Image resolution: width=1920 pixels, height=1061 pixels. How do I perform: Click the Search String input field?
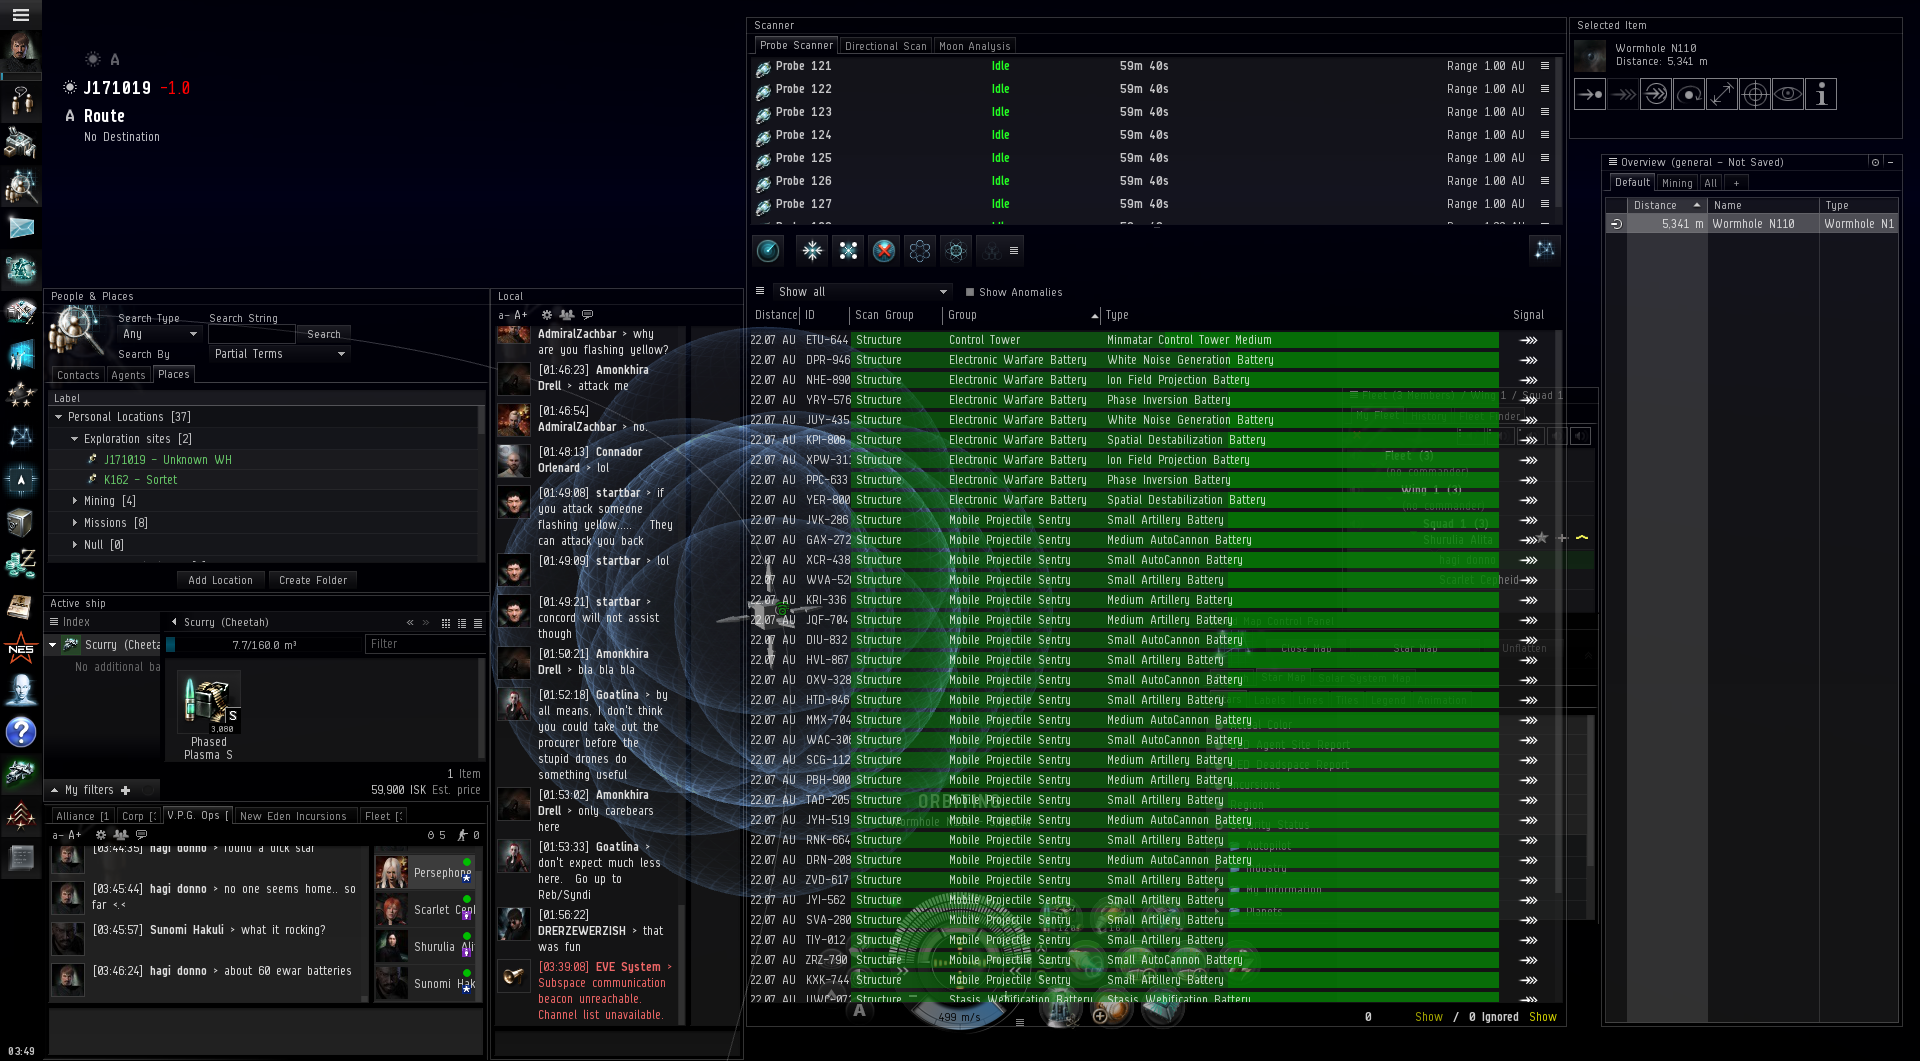251,335
